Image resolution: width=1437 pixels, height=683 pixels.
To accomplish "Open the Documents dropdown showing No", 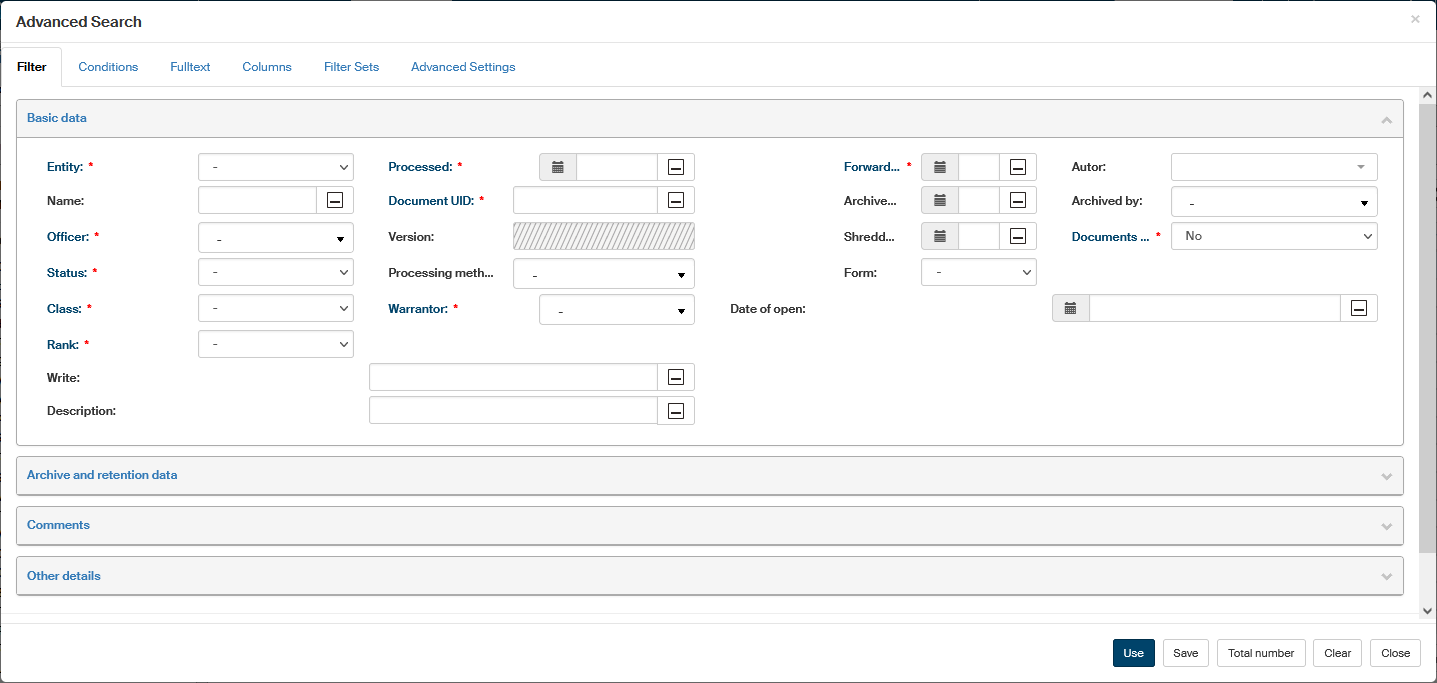I will point(1274,236).
